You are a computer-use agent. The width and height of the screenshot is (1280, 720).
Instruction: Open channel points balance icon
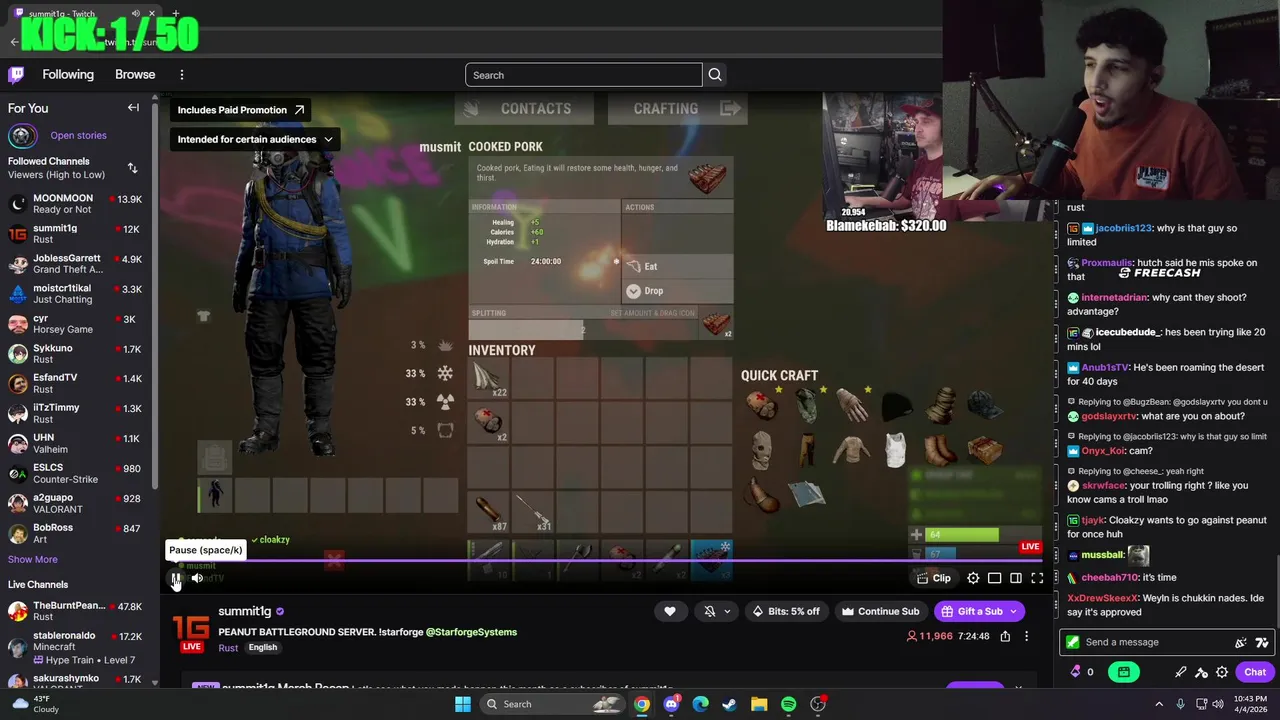coord(1082,672)
